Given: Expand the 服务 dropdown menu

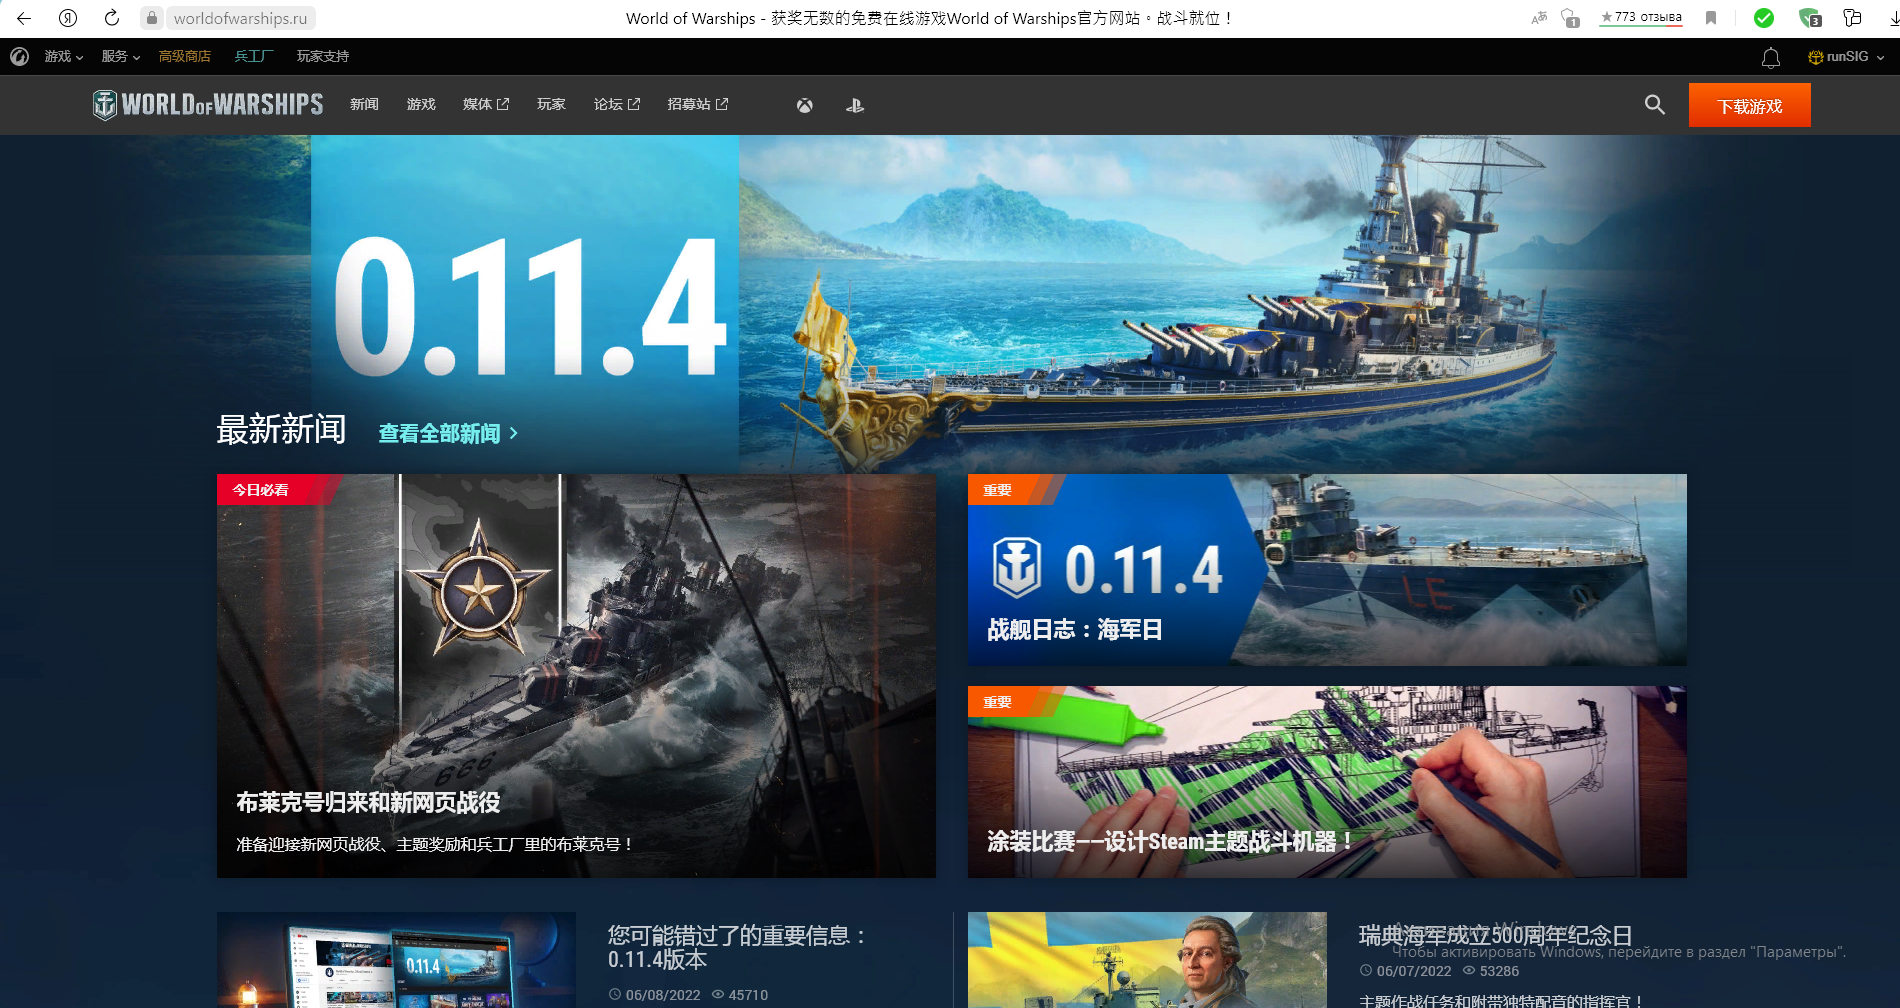Looking at the screenshot, I should click(x=121, y=56).
